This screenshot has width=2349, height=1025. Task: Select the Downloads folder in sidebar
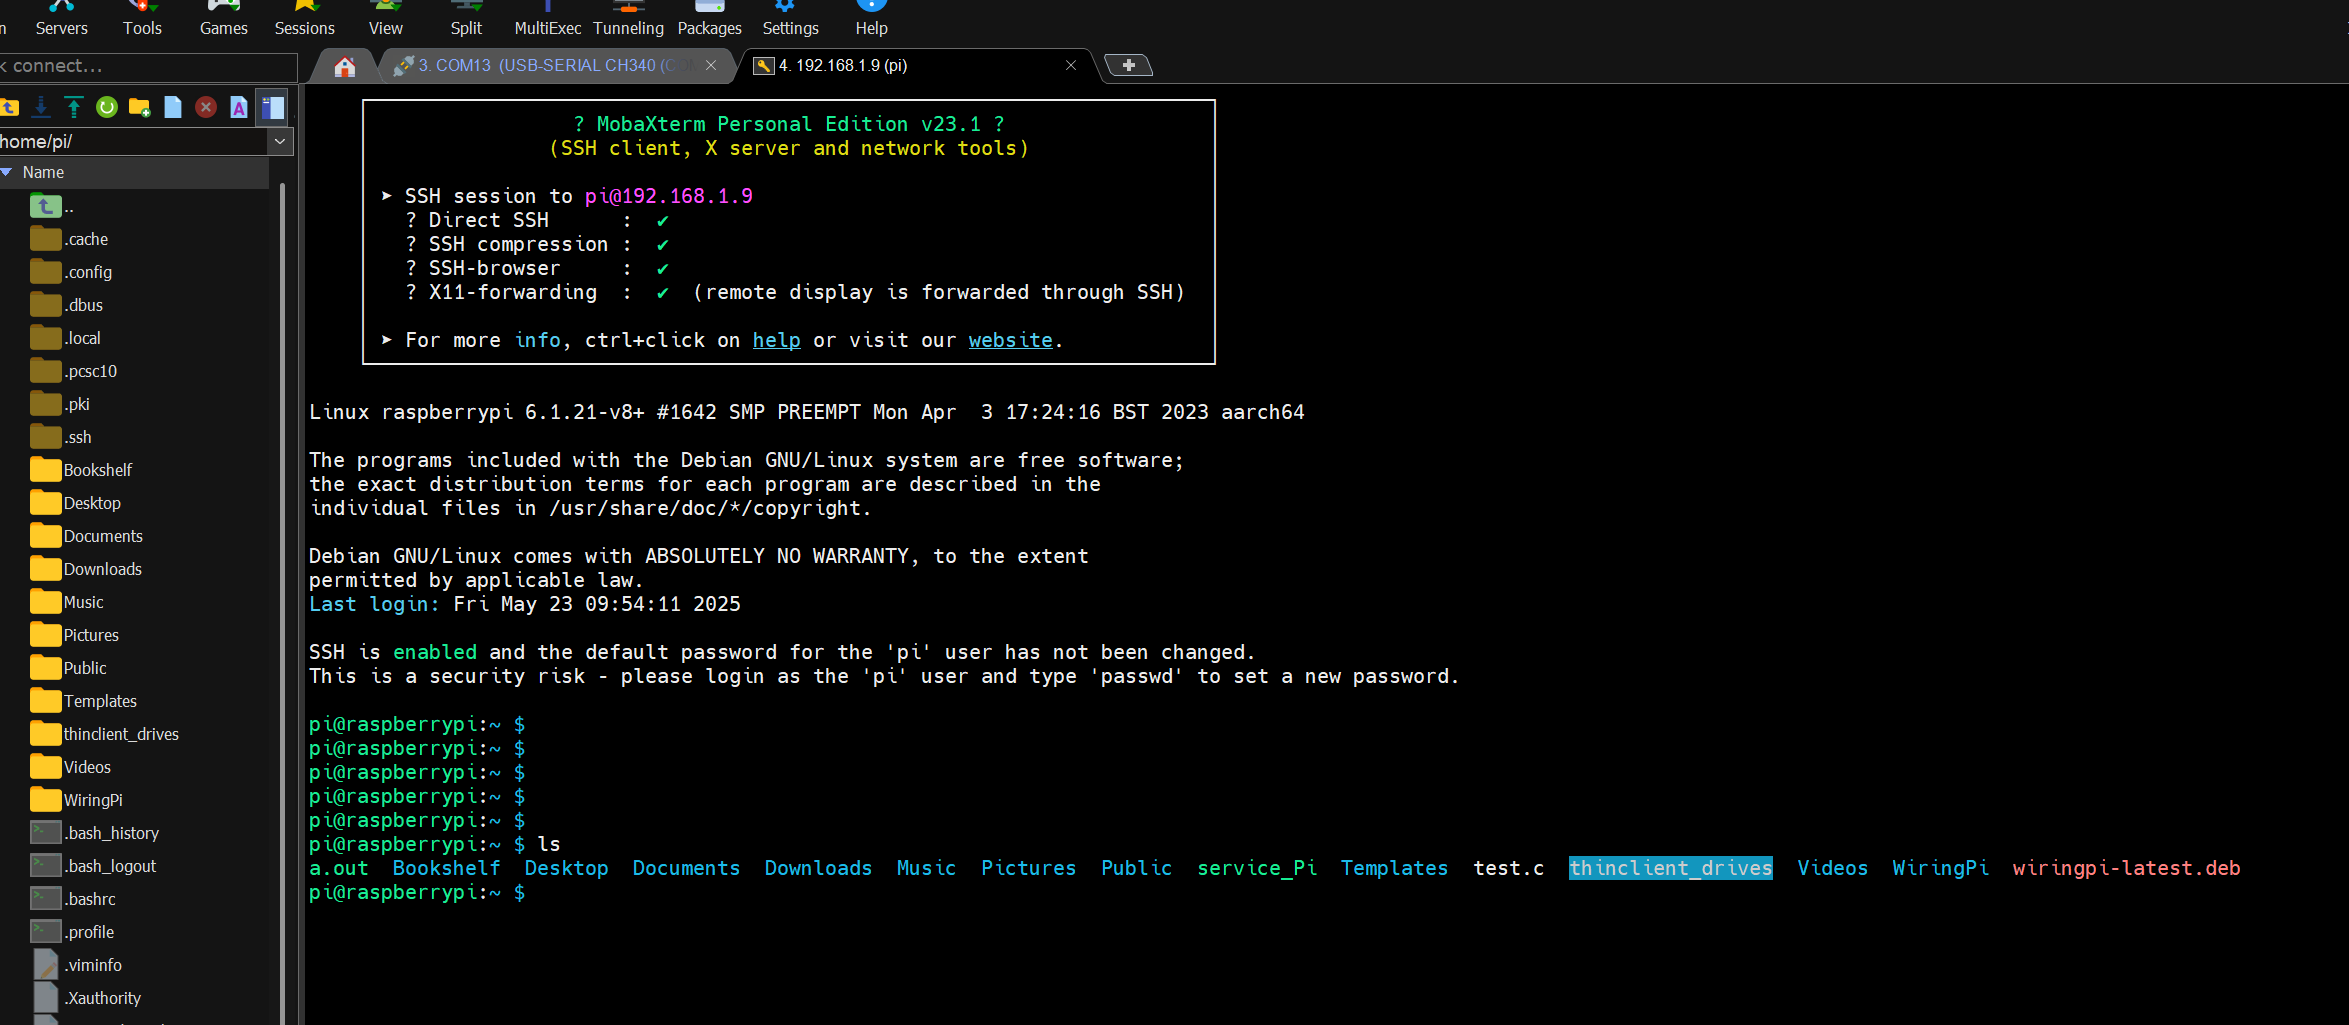[x=86, y=569]
